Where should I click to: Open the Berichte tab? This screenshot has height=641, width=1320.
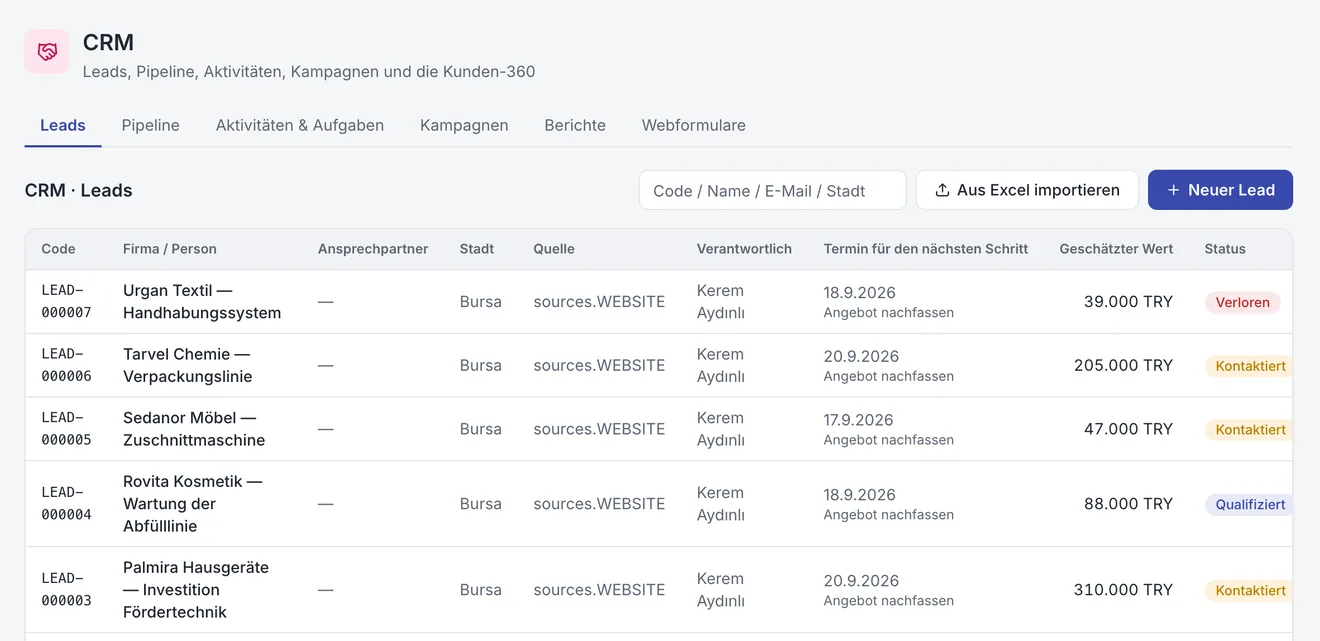[575, 125]
